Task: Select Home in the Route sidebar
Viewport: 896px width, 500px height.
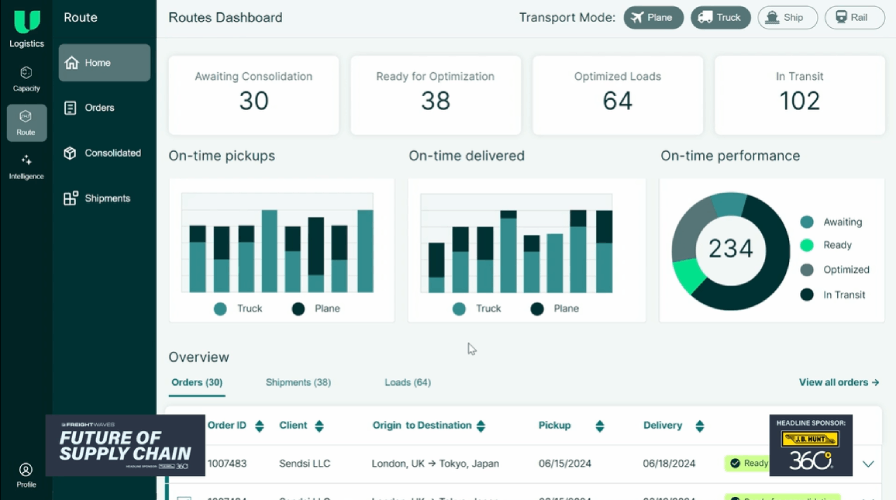Action: [104, 63]
